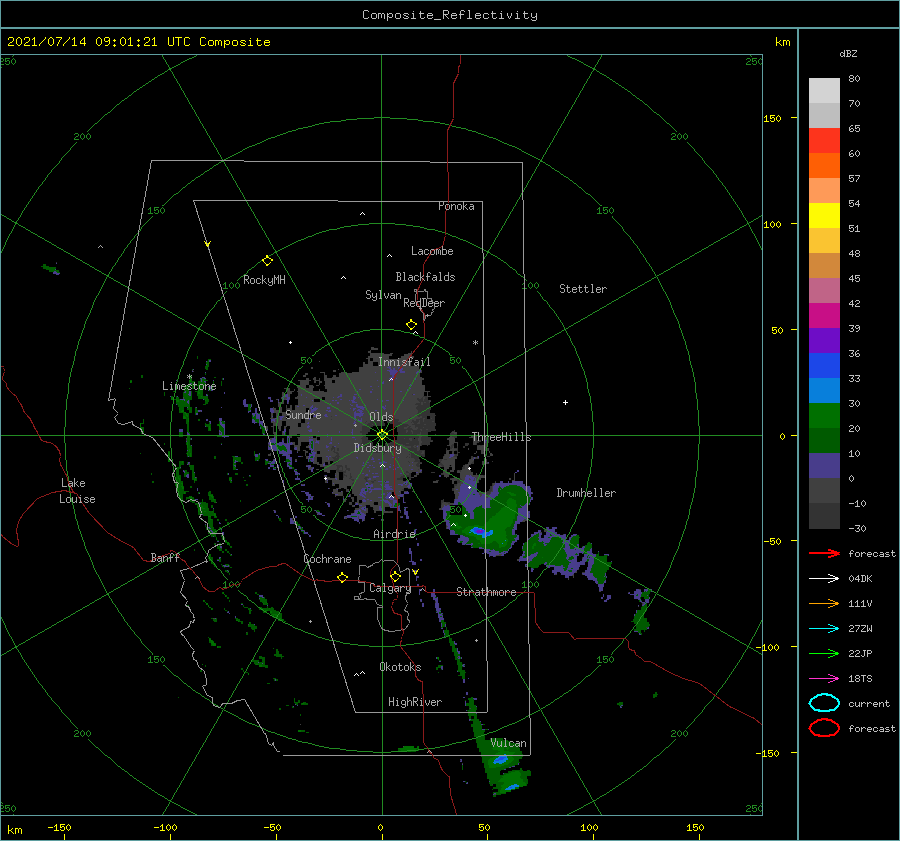
Task: Select the blue 36–33 dBZ swatch
Action: pyautogui.click(x=824, y=365)
